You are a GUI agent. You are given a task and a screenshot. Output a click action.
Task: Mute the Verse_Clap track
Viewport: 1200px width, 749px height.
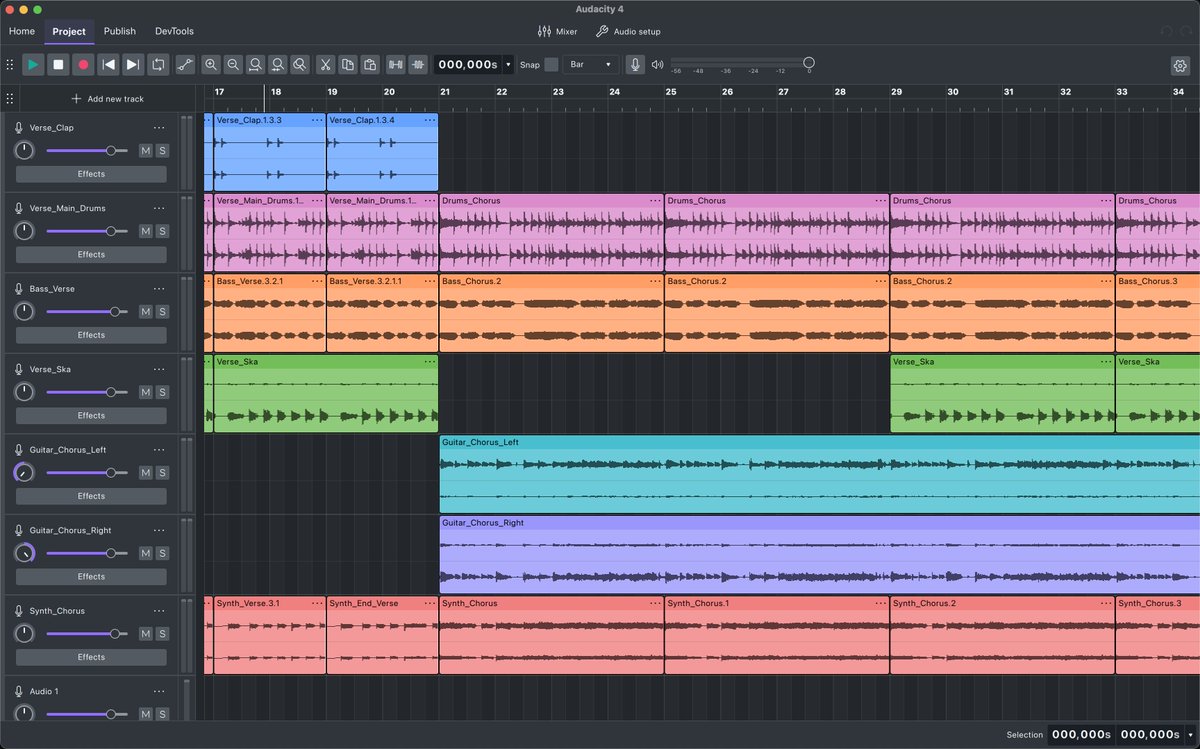coord(145,150)
